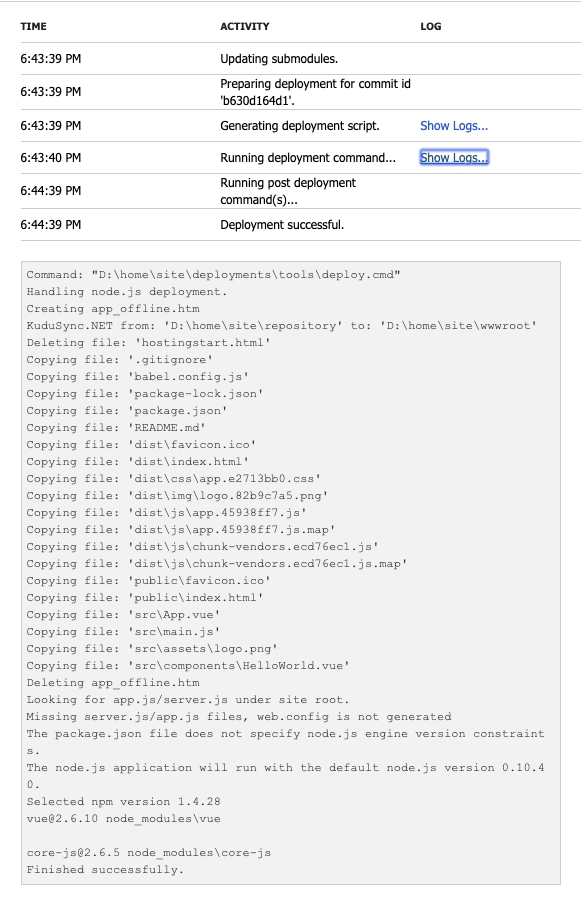Click Show Logs for Running deployment command
Screen dimensions: 581x922
pos(454,158)
